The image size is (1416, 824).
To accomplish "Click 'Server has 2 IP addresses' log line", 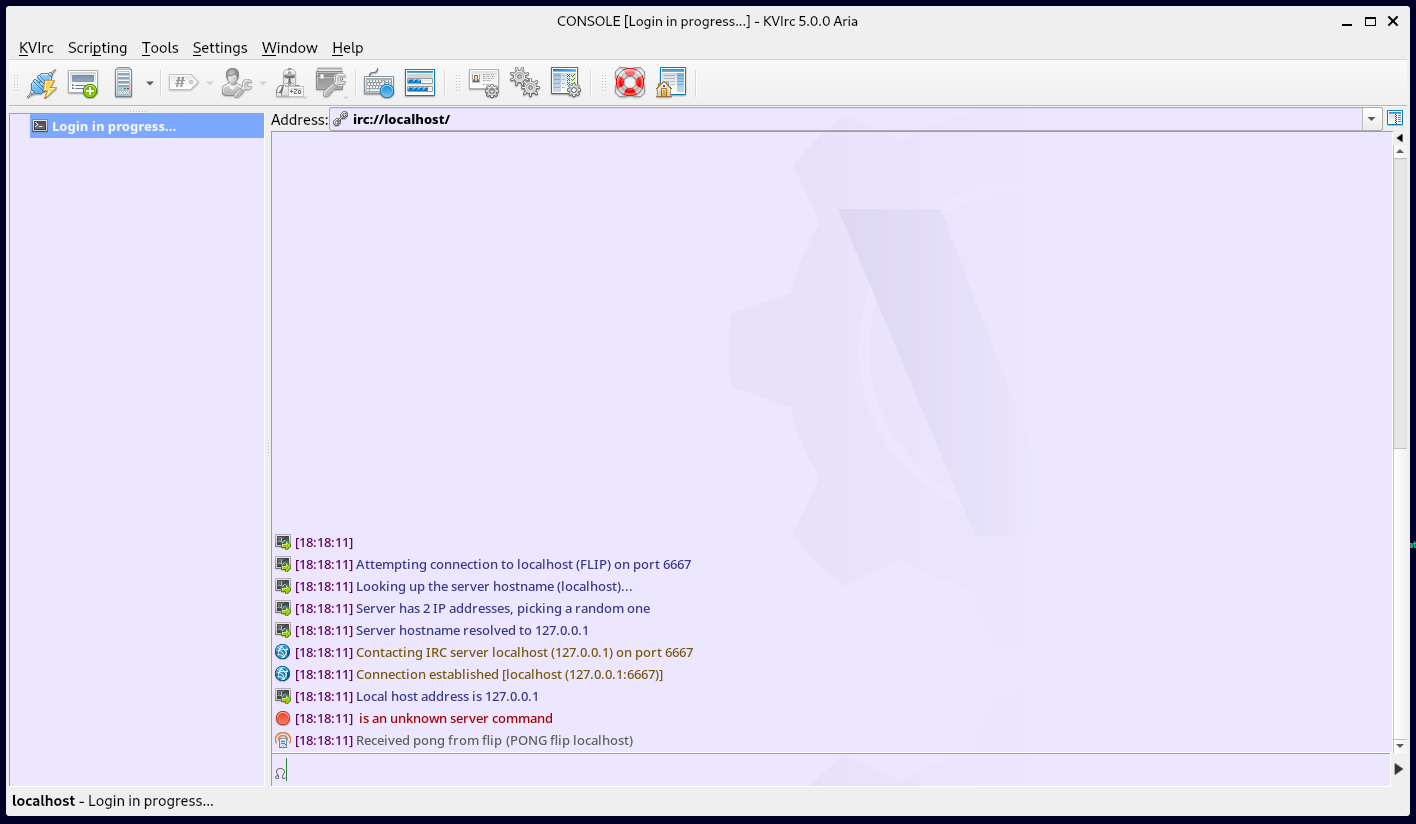I will pos(503,608).
